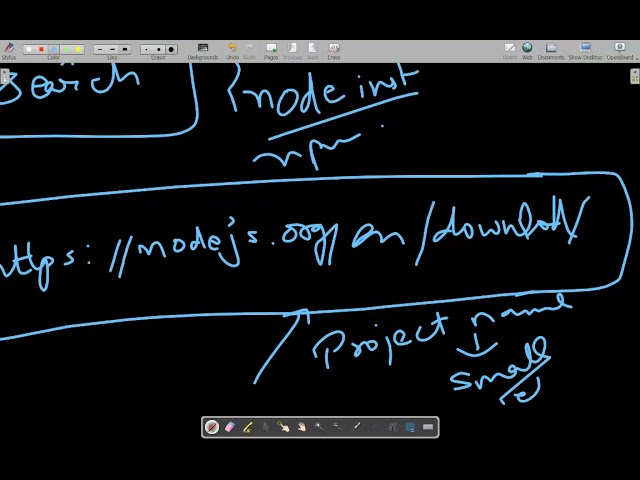Select the small eraser size

[147, 49]
